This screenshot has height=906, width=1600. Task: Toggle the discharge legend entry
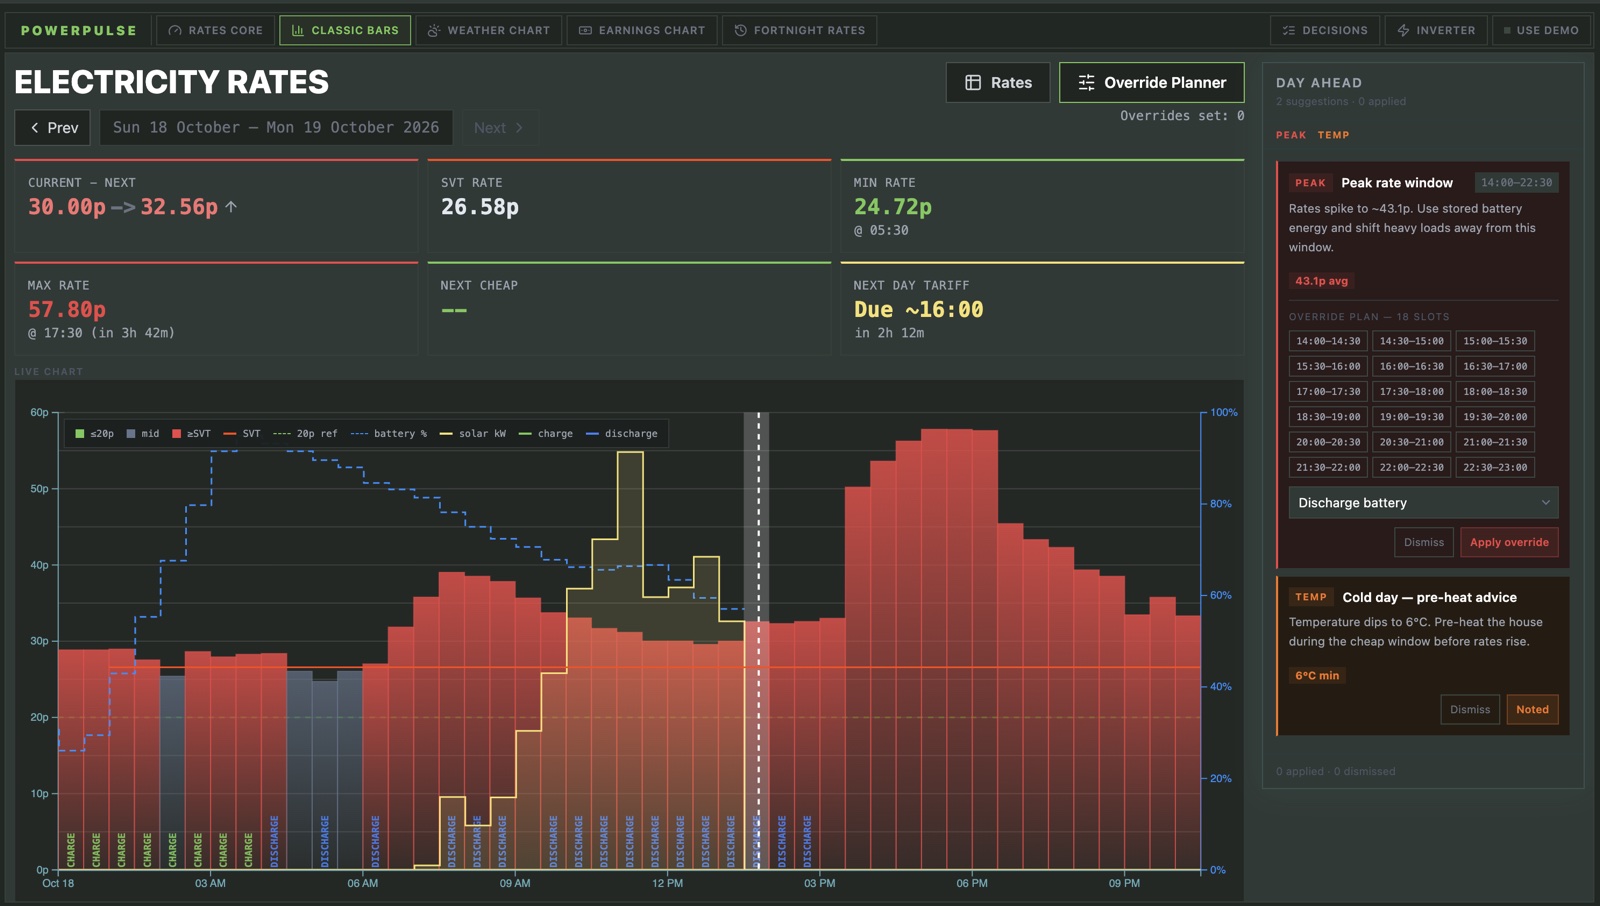[622, 434]
